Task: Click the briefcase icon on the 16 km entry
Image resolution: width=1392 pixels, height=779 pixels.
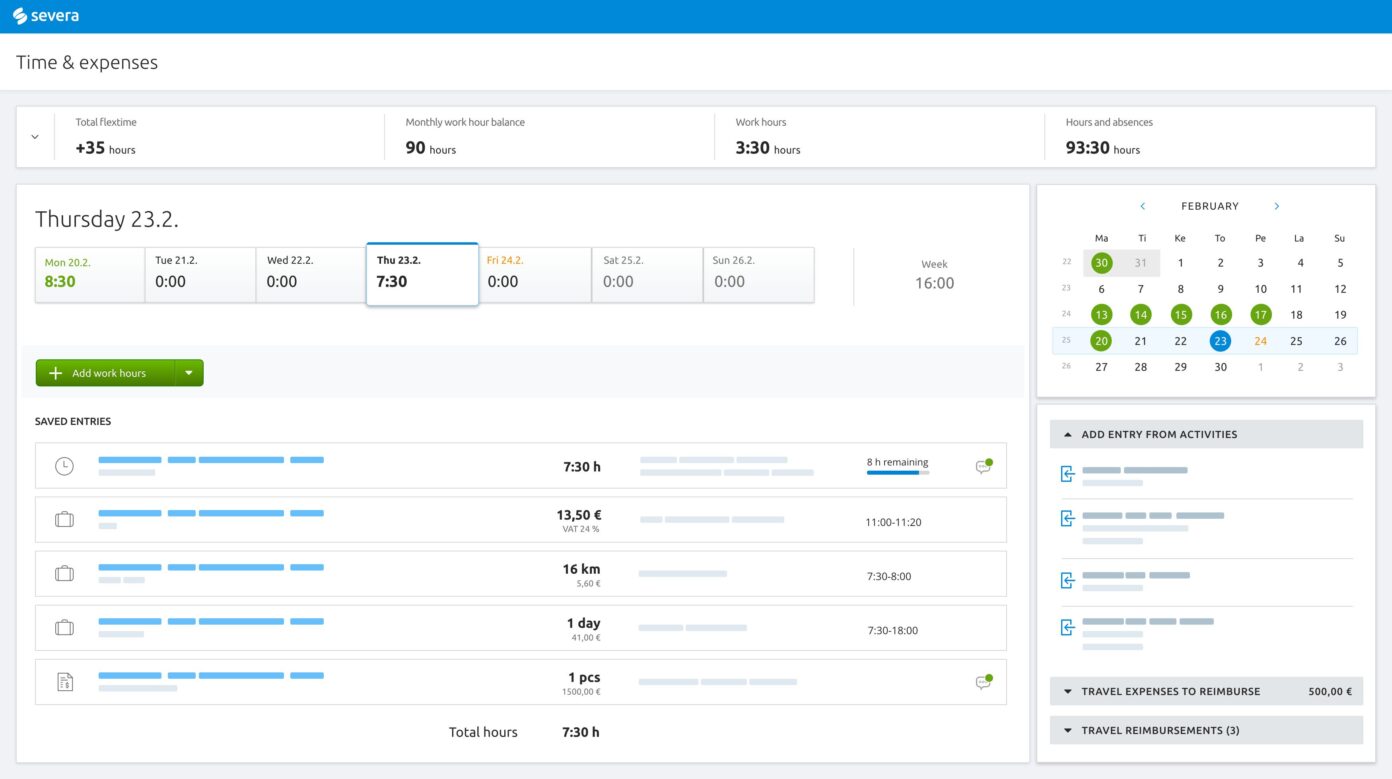Action: [64, 574]
